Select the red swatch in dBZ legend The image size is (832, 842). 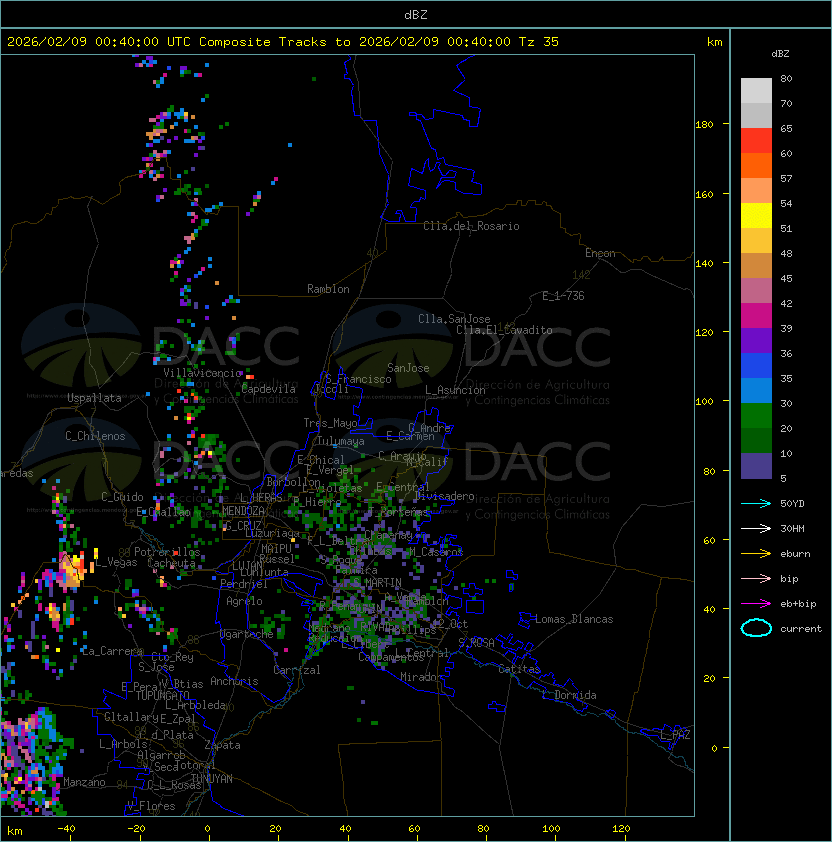[x=756, y=141]
